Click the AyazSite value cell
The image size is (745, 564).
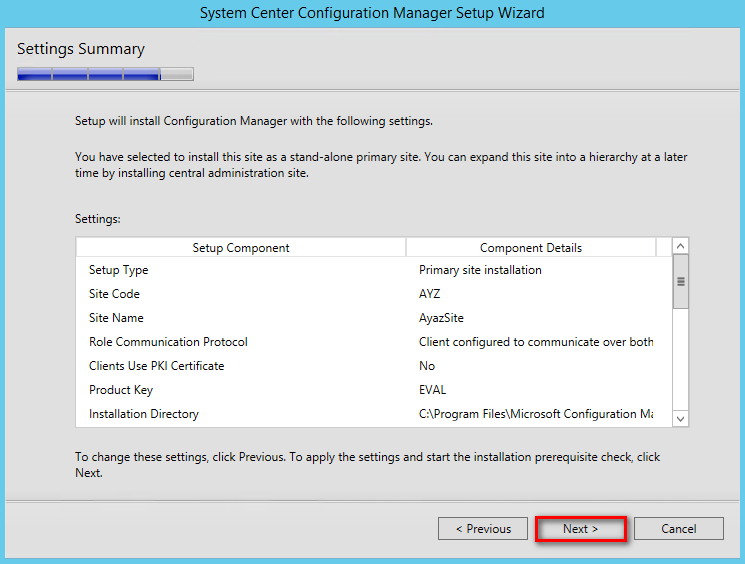[x=441, y=318]
